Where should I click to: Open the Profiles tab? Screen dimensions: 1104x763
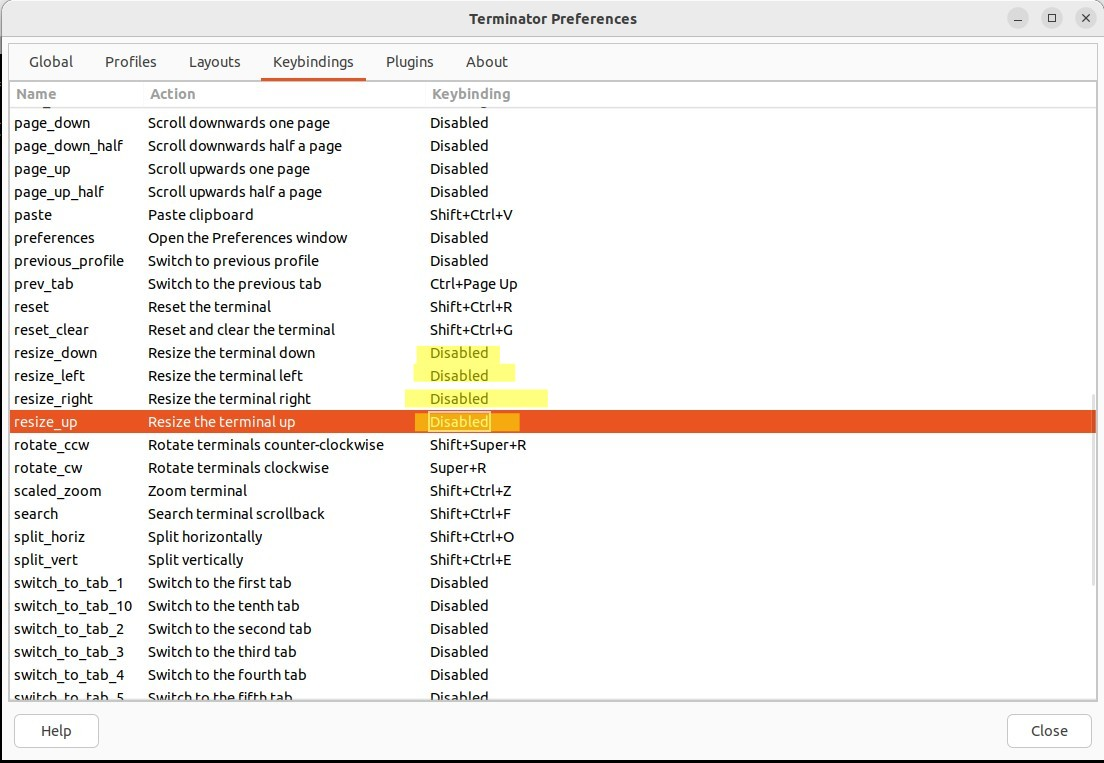coord(130,62)
